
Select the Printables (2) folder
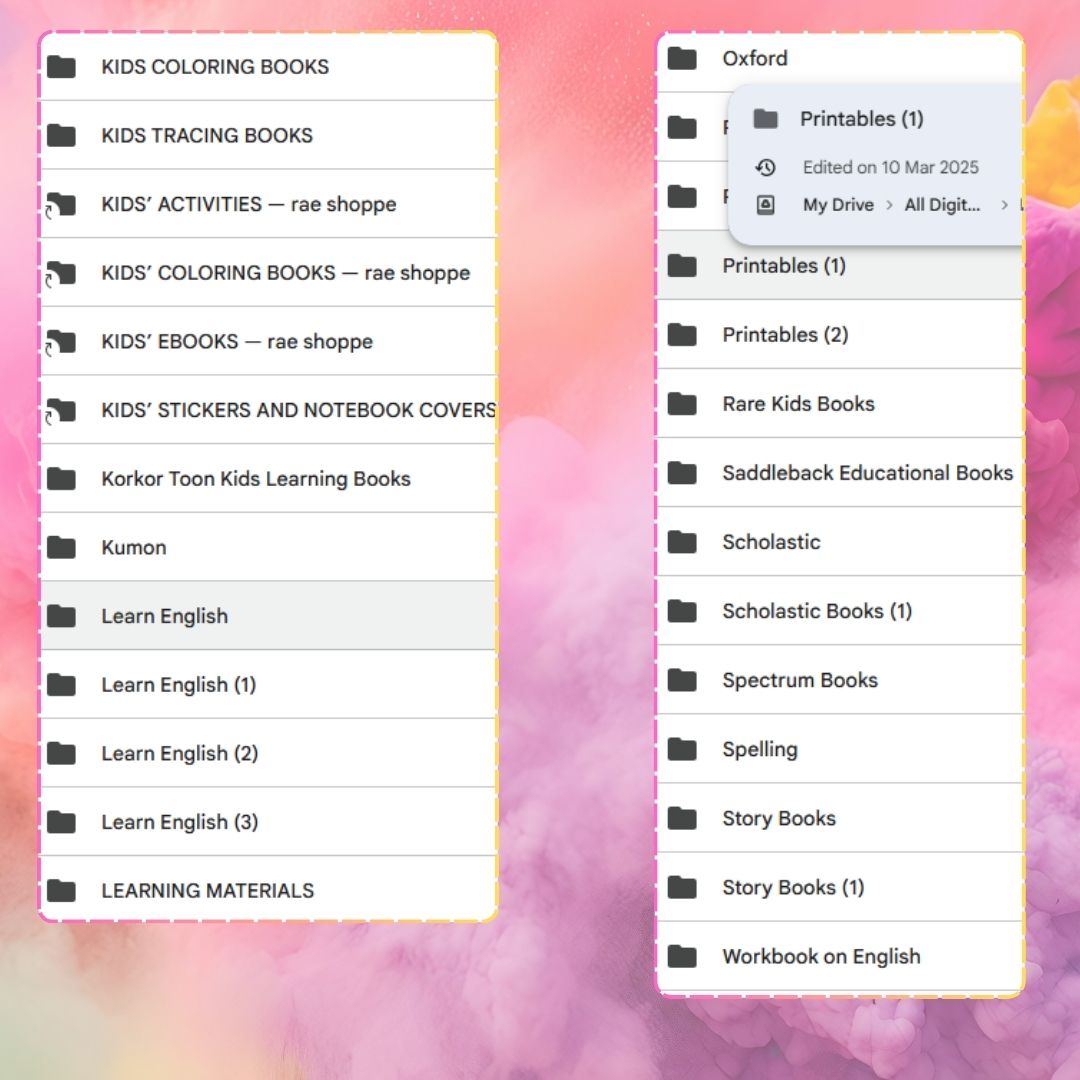[785, 335]
